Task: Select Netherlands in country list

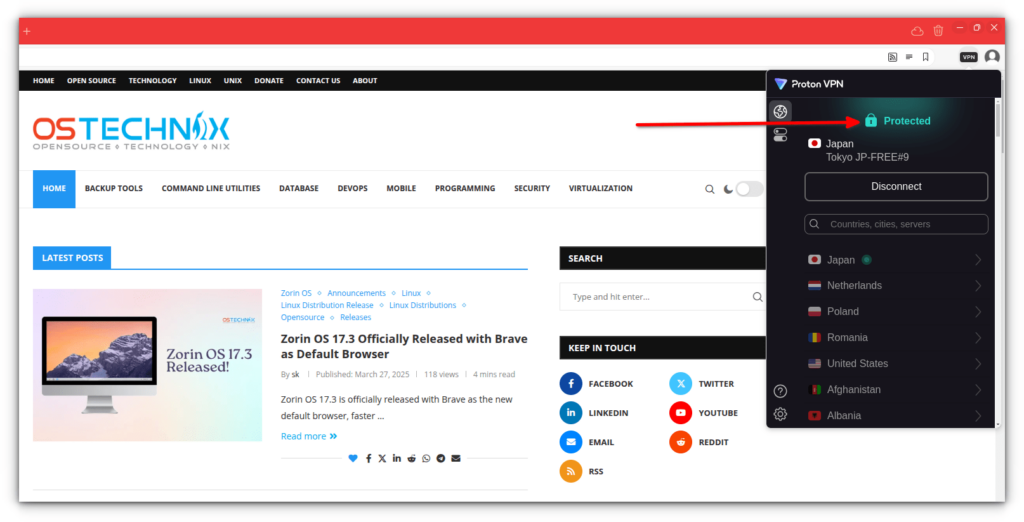Action: point(895,285)
